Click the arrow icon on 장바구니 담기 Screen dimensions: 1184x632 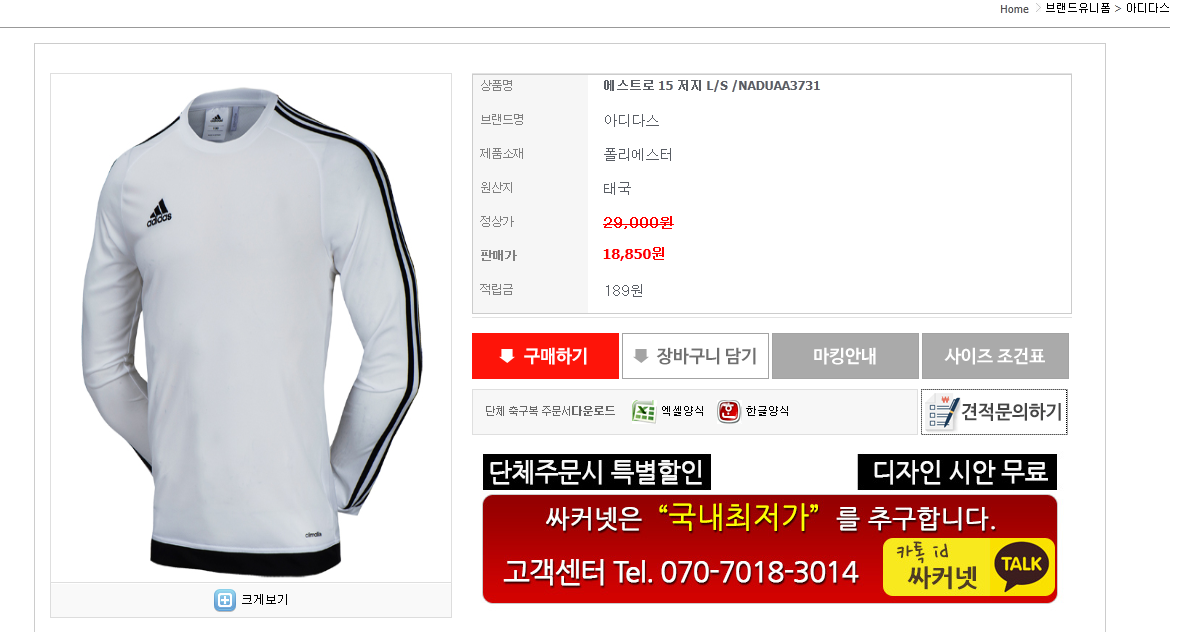point(641,356)
